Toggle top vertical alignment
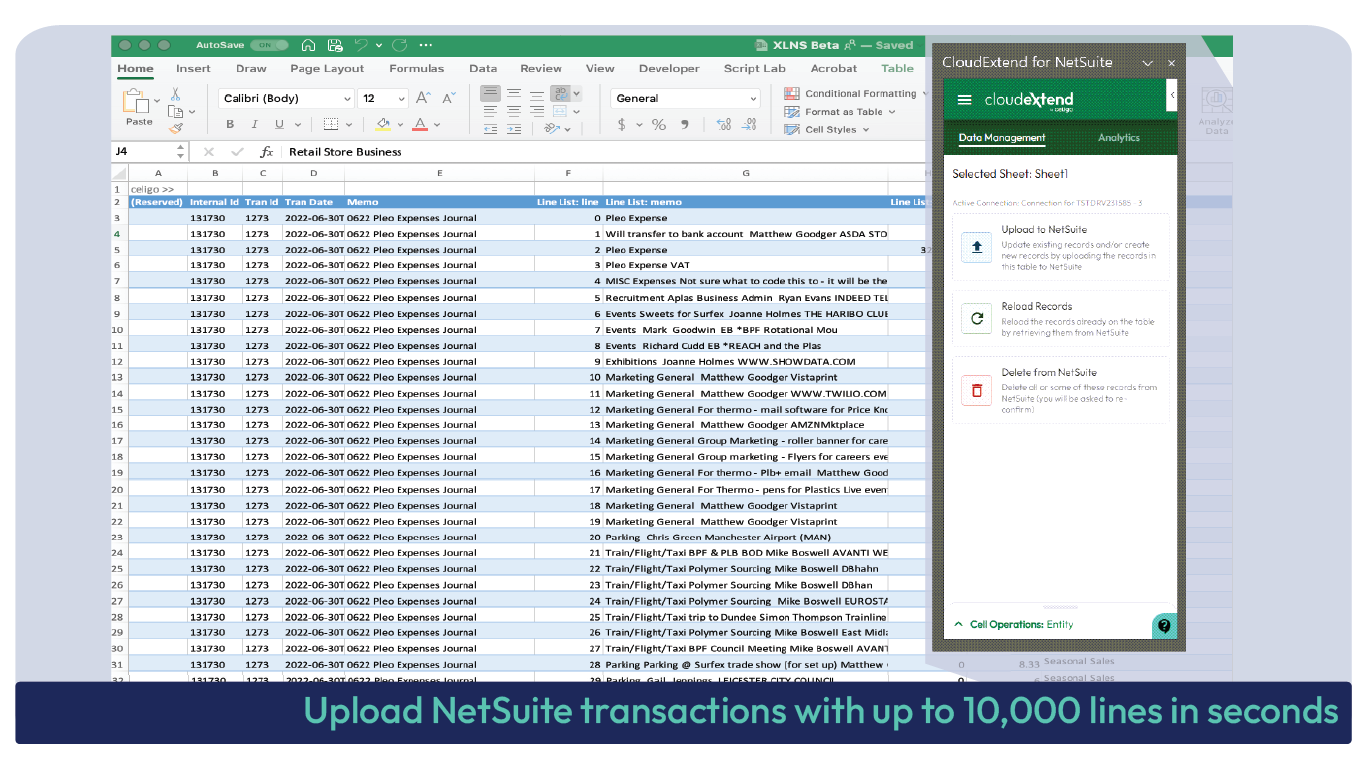The image size is (1366, 768). 489,93
